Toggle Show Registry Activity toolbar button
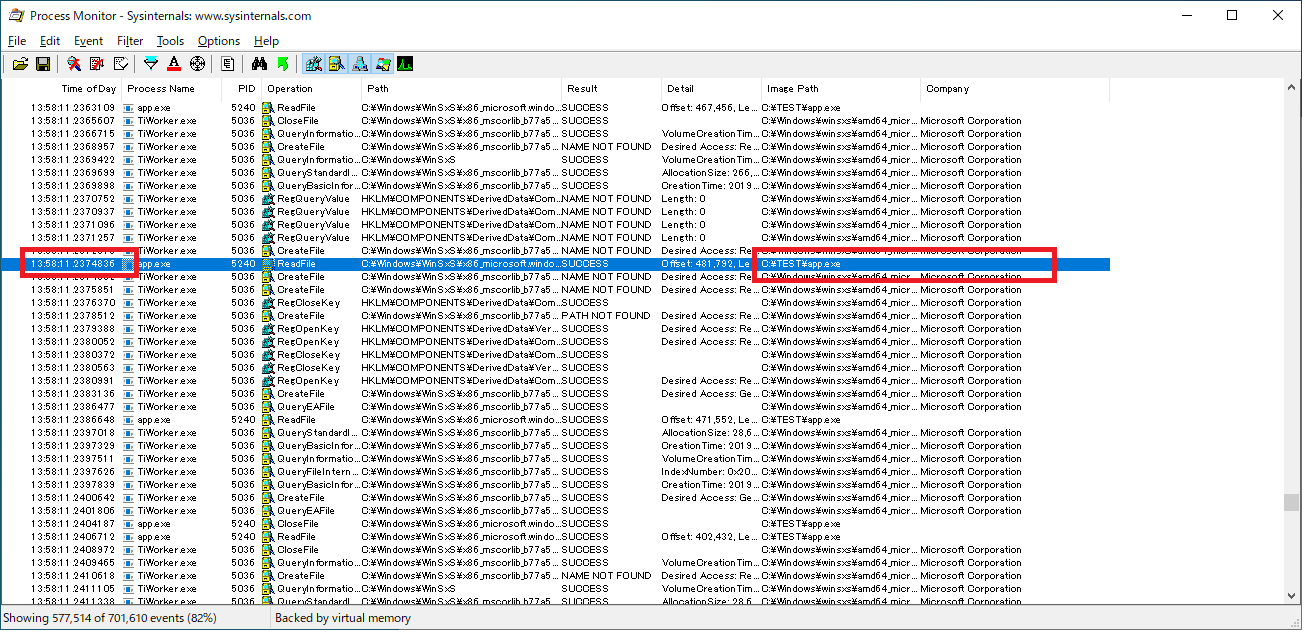The image size is (1305, 632). click(314, 64)
